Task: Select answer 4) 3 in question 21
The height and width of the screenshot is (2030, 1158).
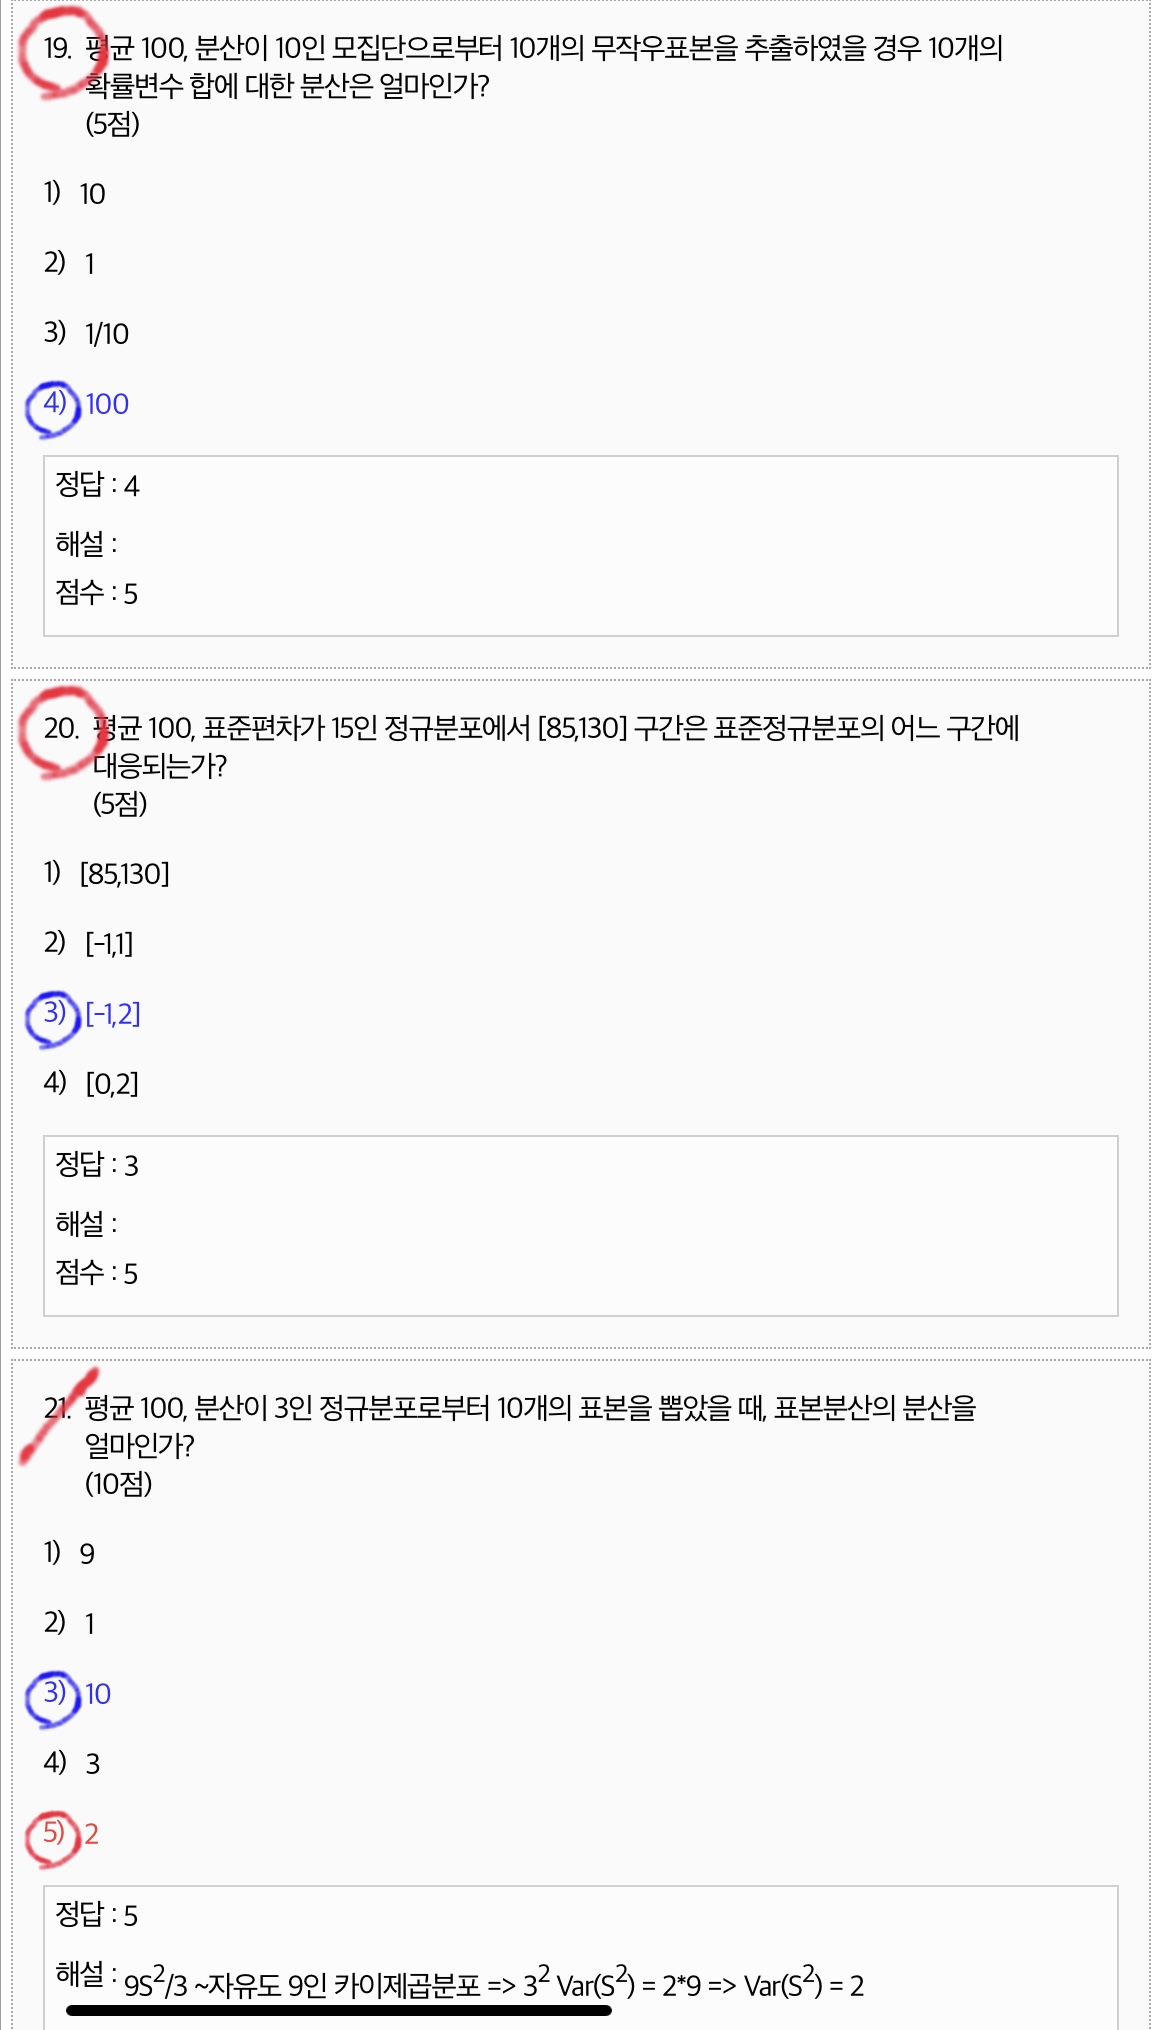Action: [x=91, y=1764]
